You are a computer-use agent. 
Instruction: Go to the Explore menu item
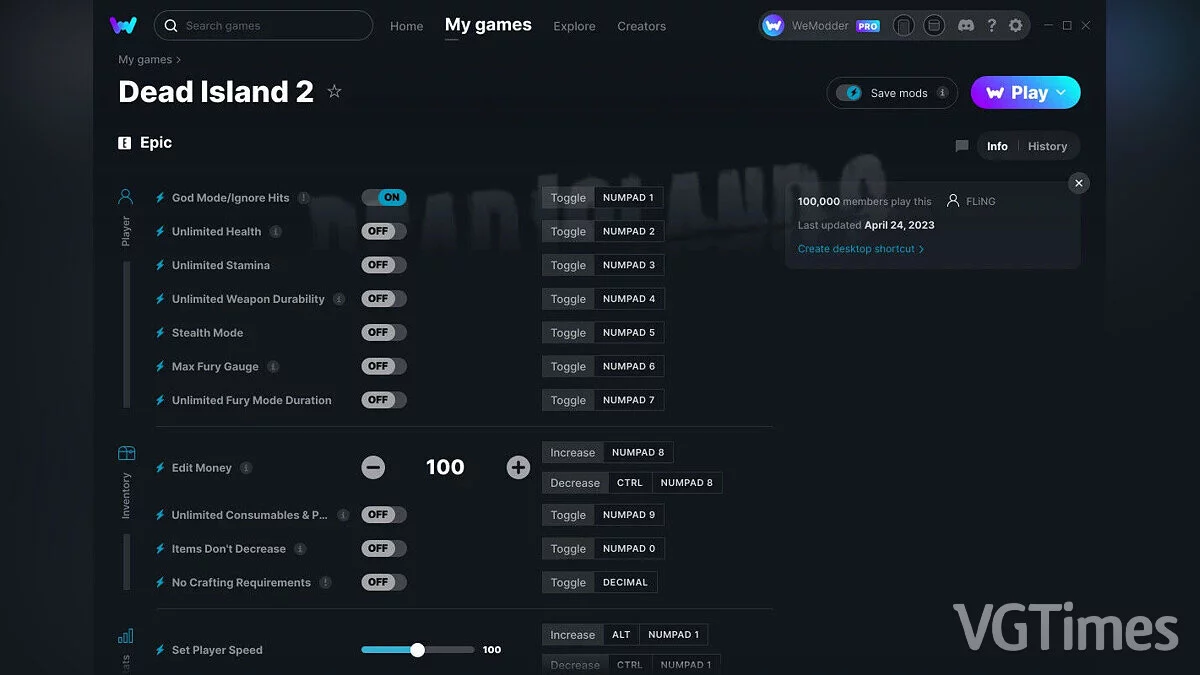point(574,26)
